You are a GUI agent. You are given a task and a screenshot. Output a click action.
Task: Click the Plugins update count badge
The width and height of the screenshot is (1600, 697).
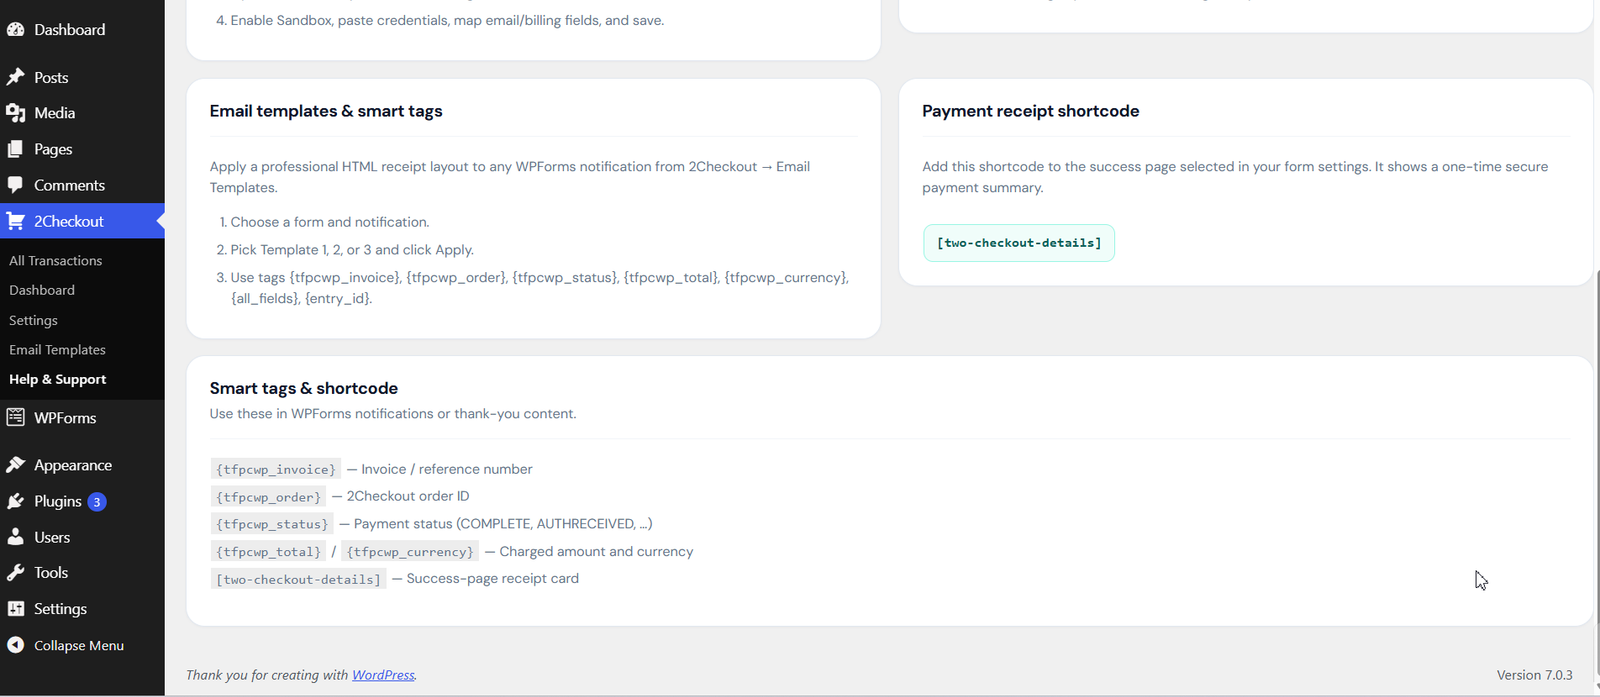[97, 502]
